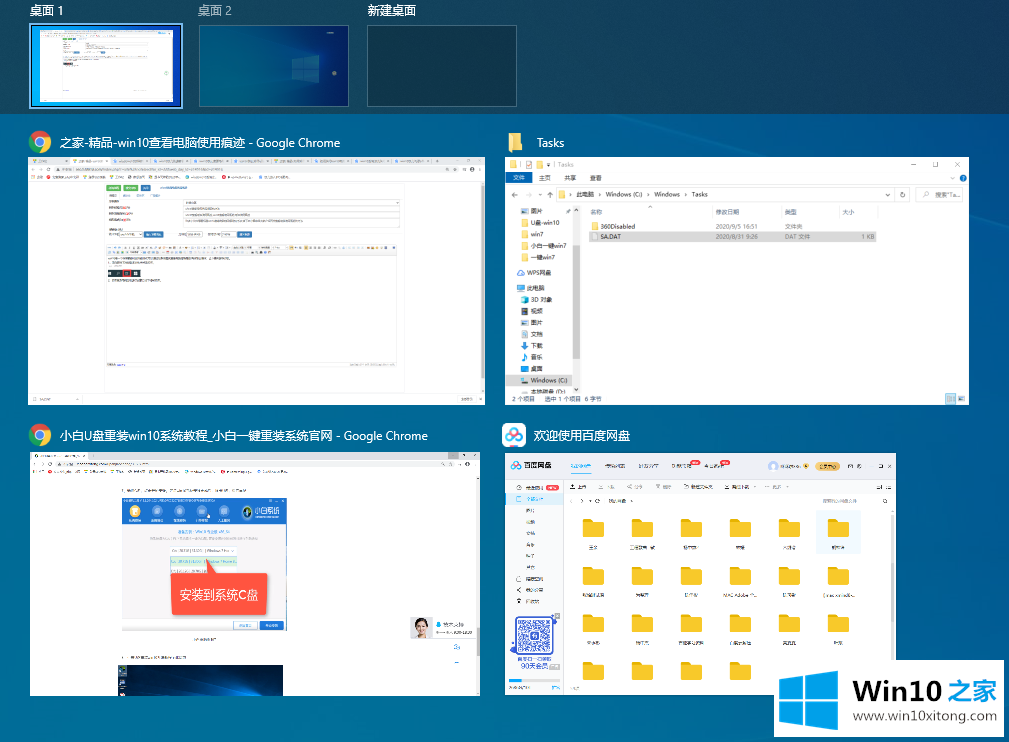Switch to the 桌面 2 desktop thumbnail
The image size is (1009, 742).
pyautogui.click(x=274, y=66)
